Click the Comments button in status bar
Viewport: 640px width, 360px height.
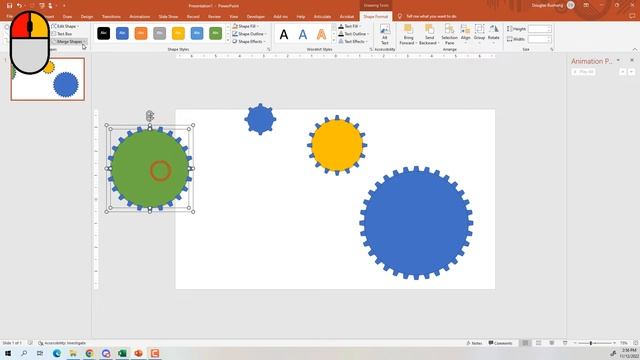click(x=500, y=343)
